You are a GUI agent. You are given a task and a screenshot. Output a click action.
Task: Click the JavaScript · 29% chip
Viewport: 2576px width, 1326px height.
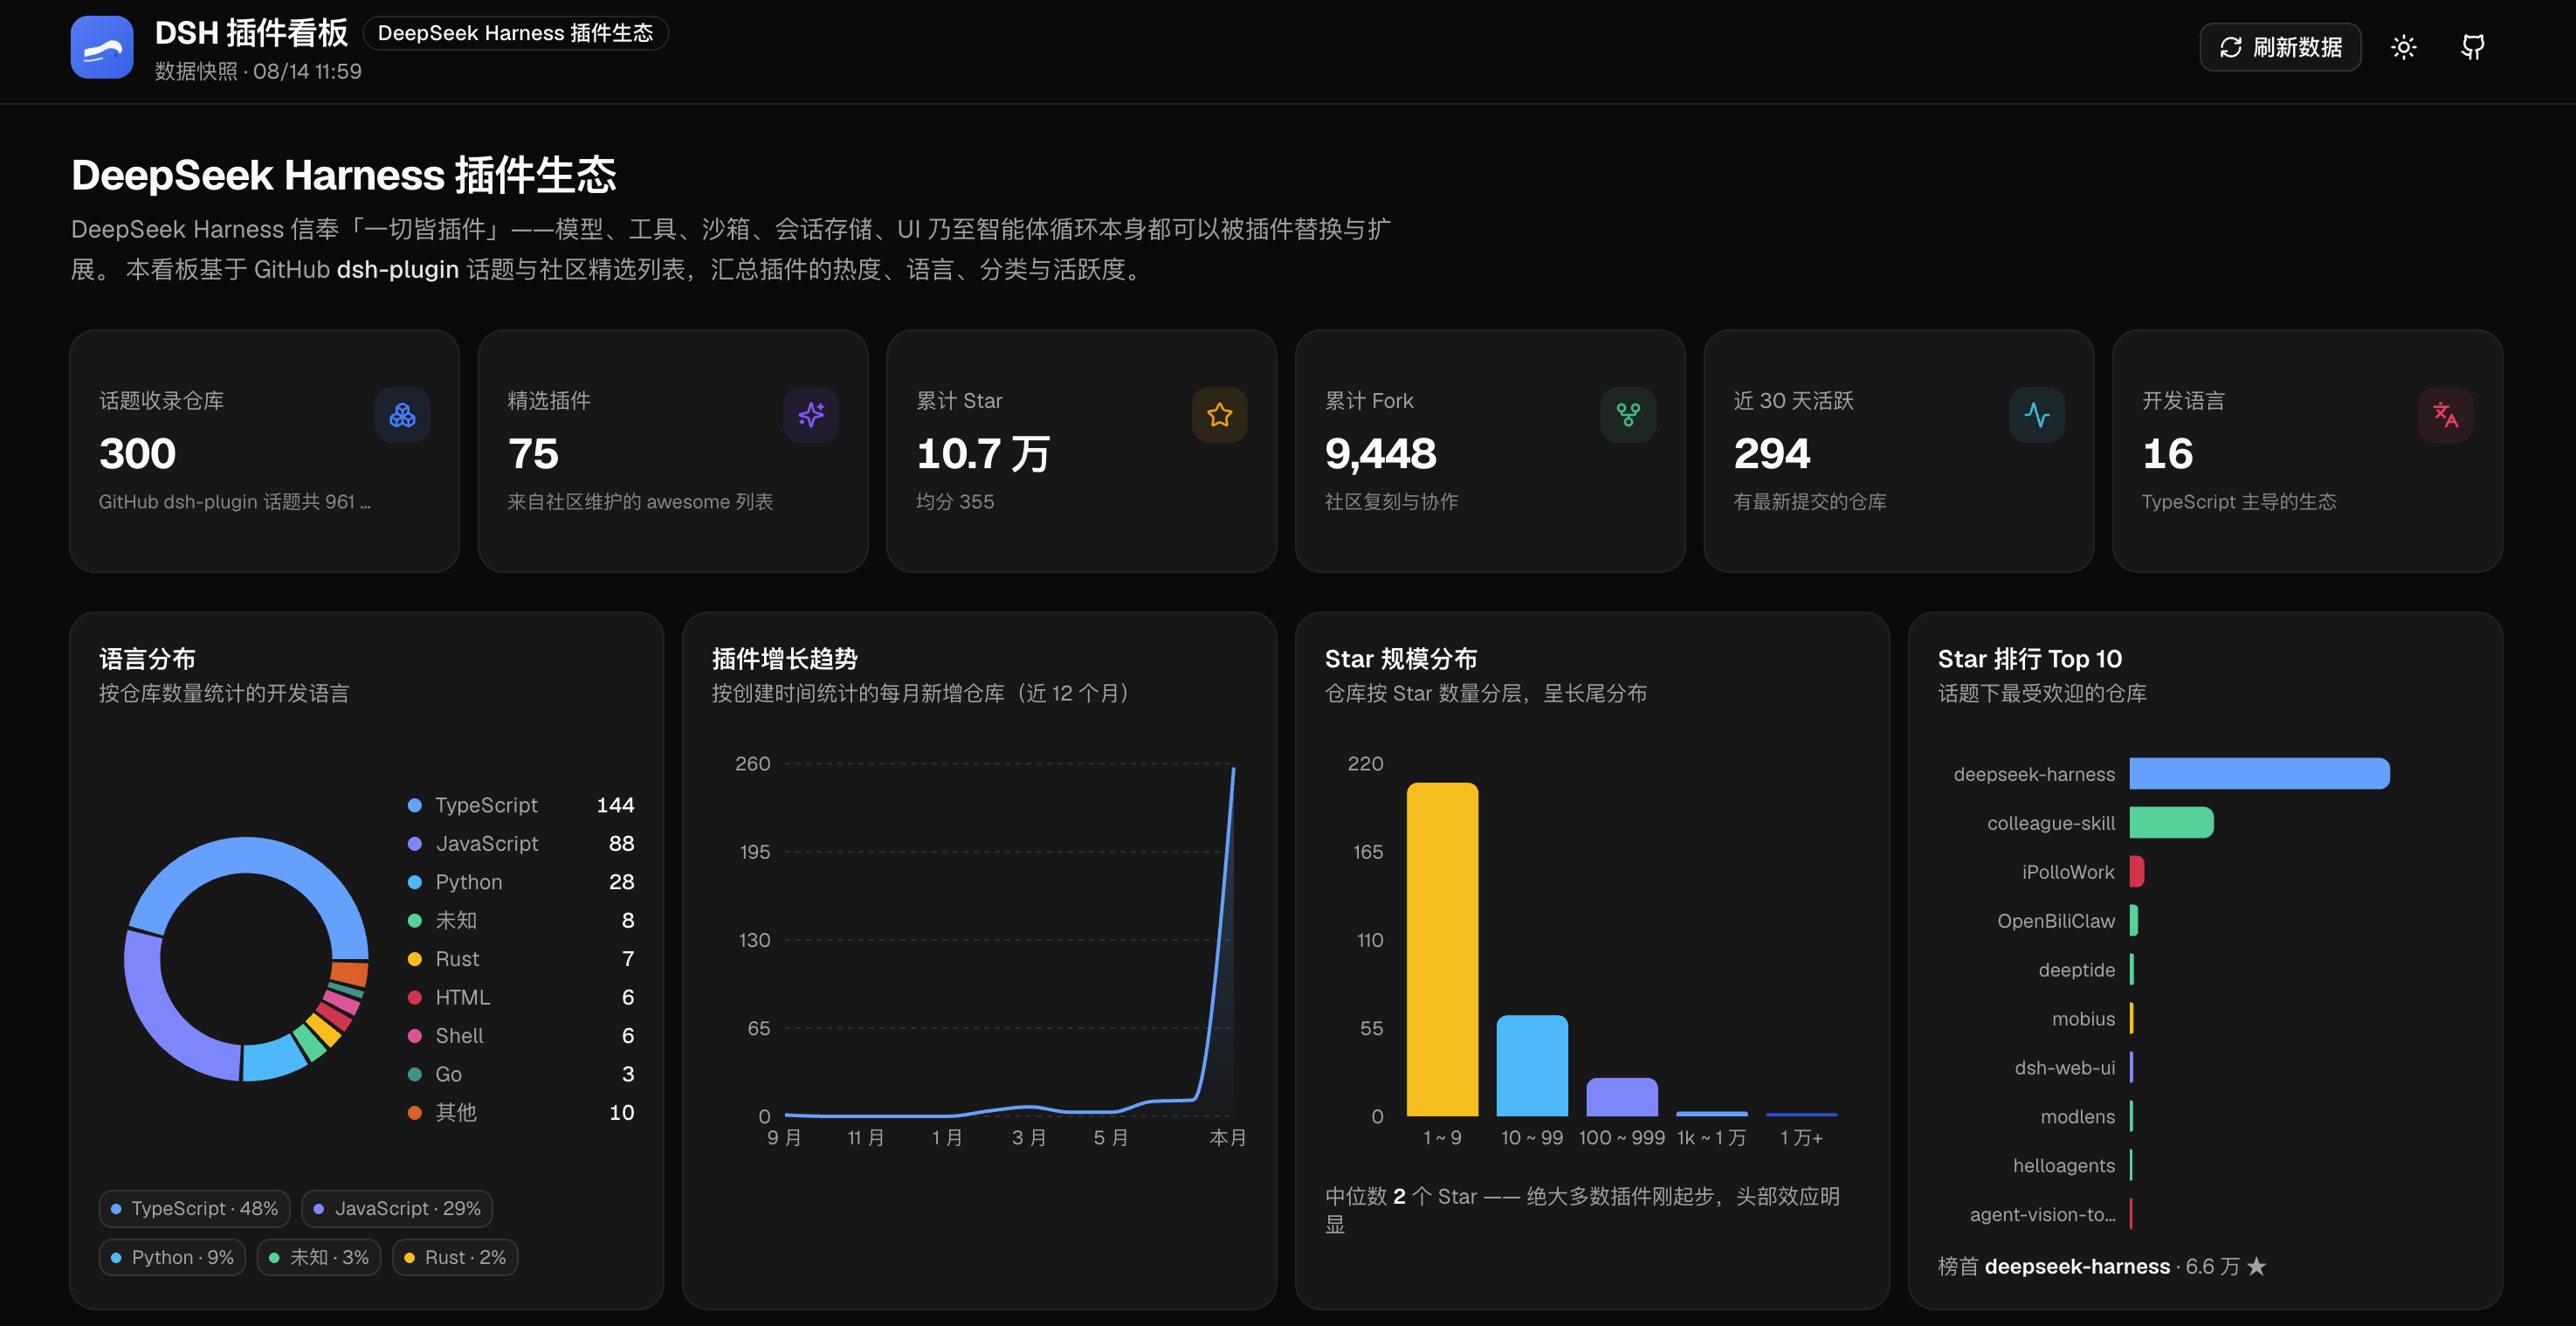coord(396,1208)
